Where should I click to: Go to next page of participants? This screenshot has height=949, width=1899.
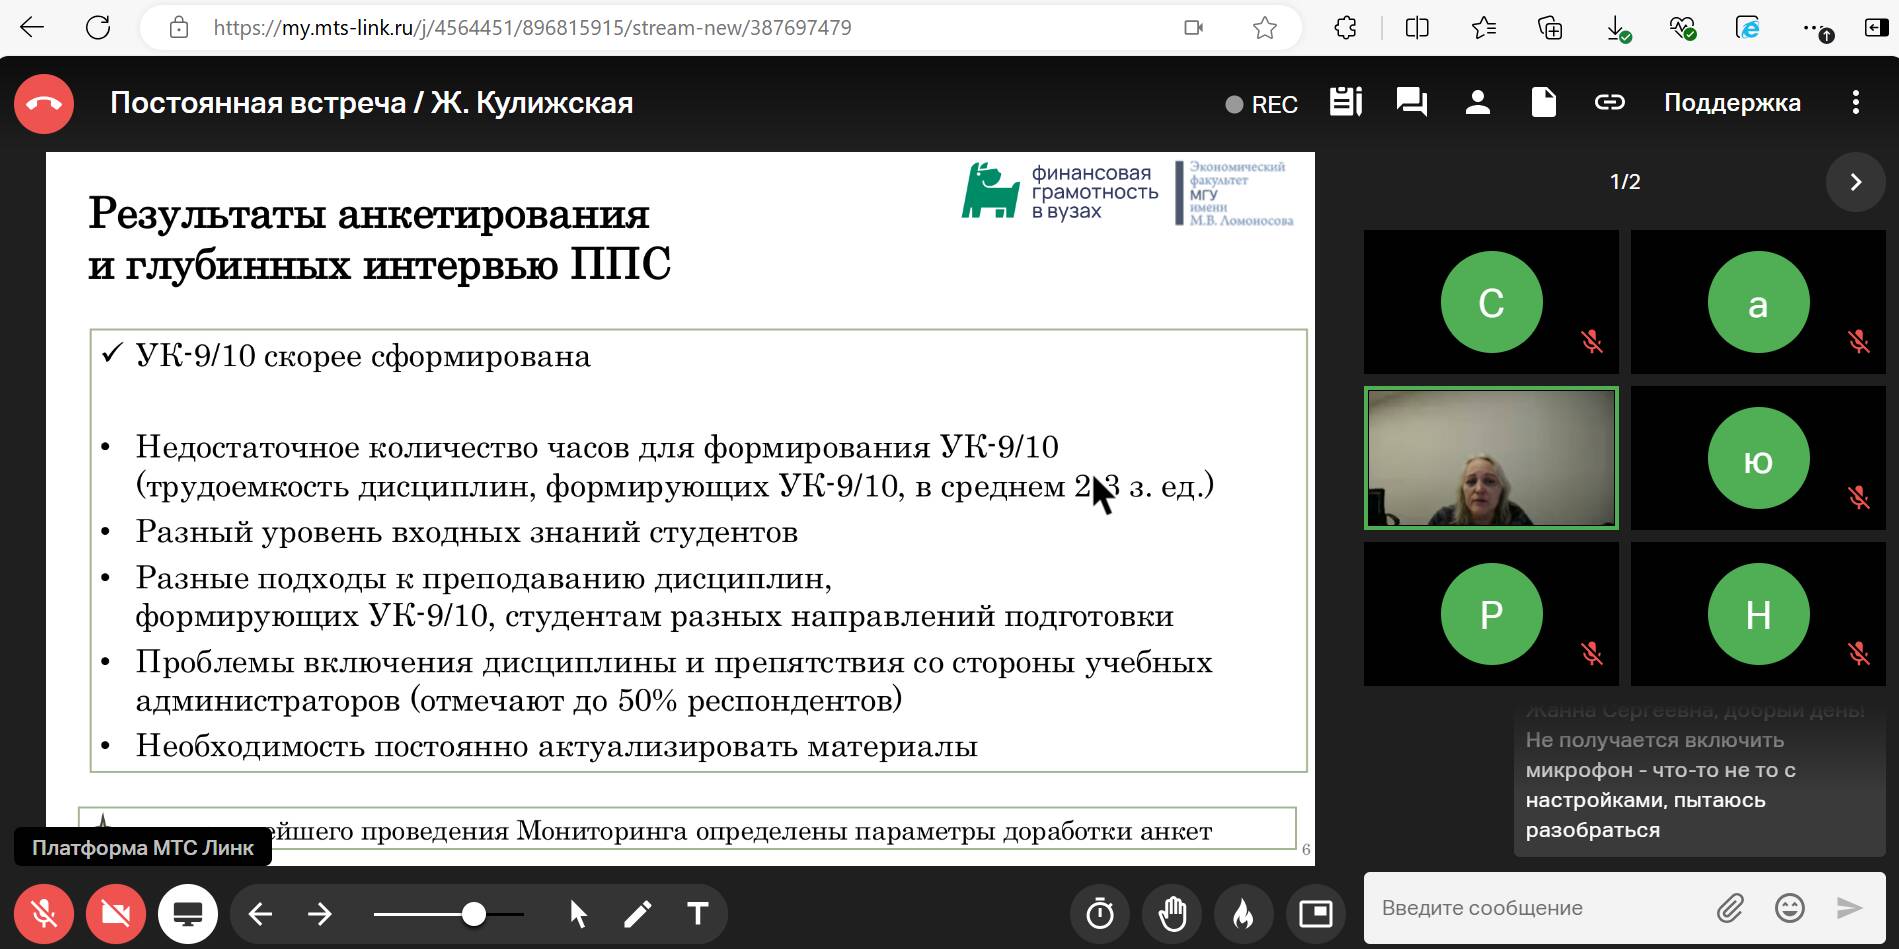pos(1855,182)
